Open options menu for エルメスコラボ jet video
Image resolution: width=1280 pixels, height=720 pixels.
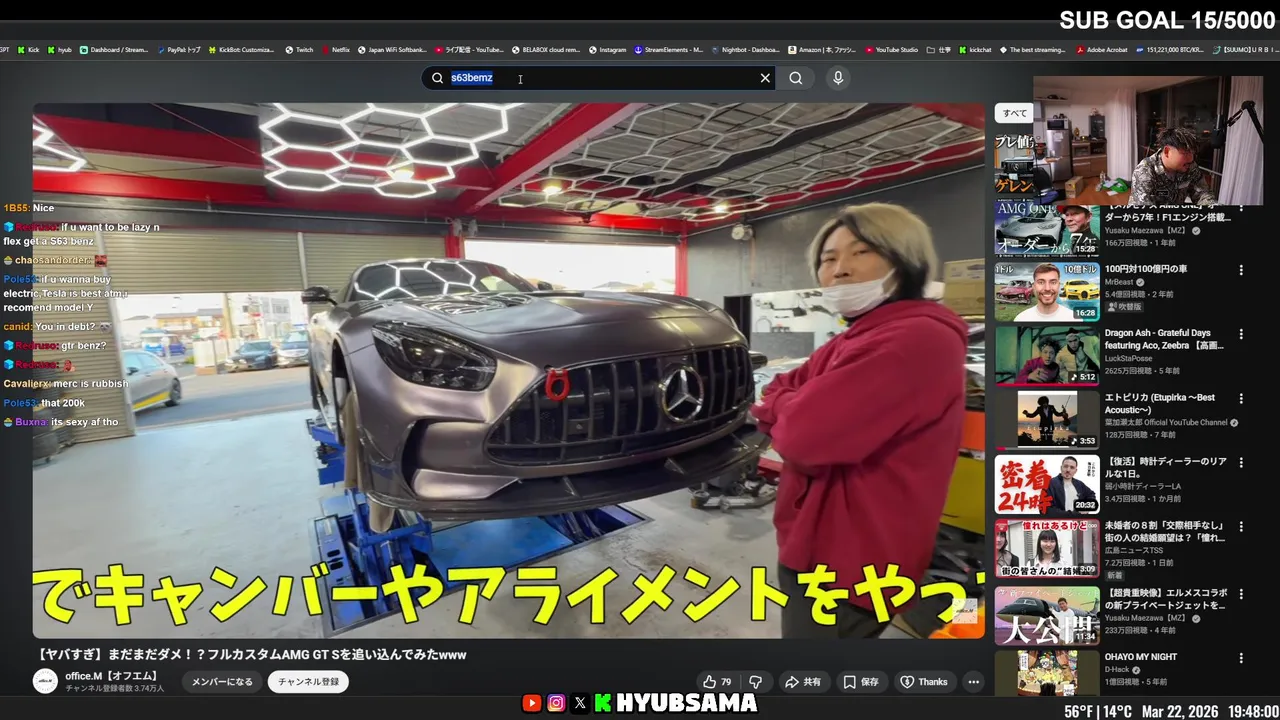(1241, 593)
